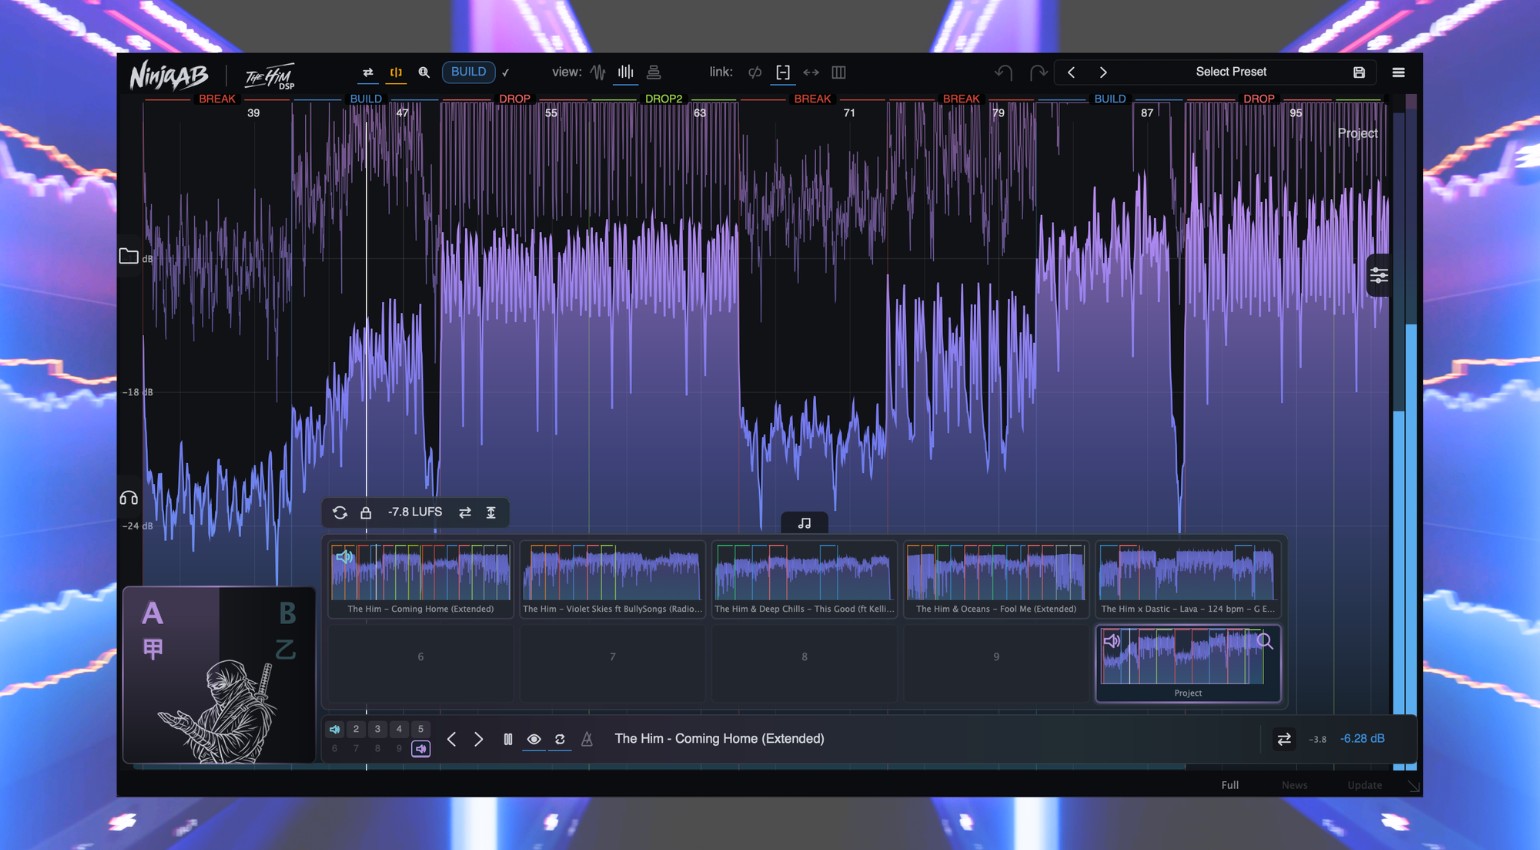Click the checkmark next to BUILD
1540x850 pixels.
pyautogui.click(x=505, y=72)
